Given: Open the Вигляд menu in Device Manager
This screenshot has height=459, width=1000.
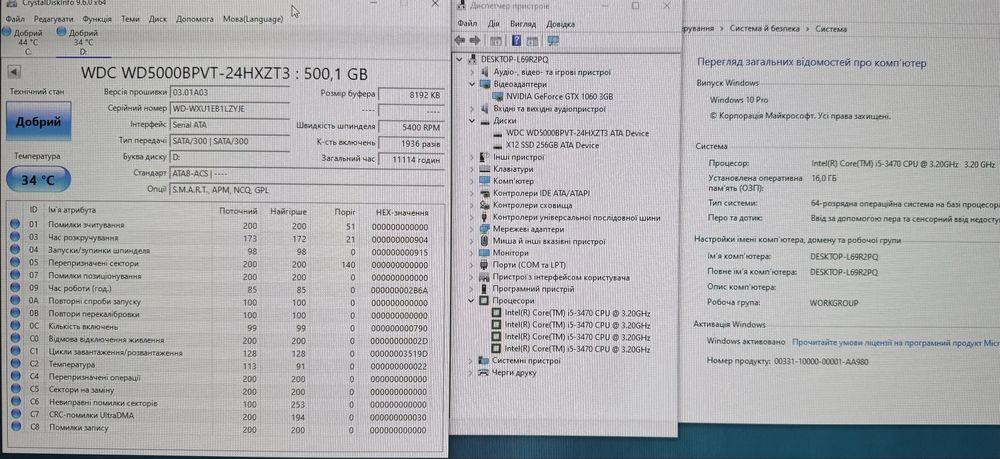Looking at the screenshot, I should point(523,24).
